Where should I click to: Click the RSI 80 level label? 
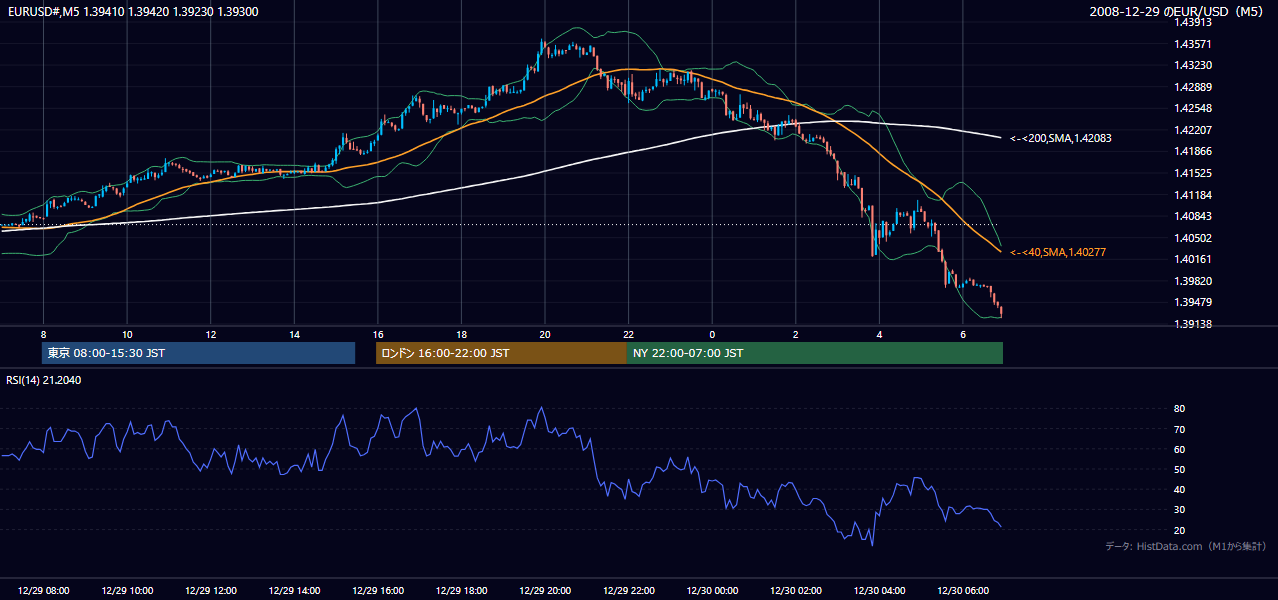(x=1179, y=409)
